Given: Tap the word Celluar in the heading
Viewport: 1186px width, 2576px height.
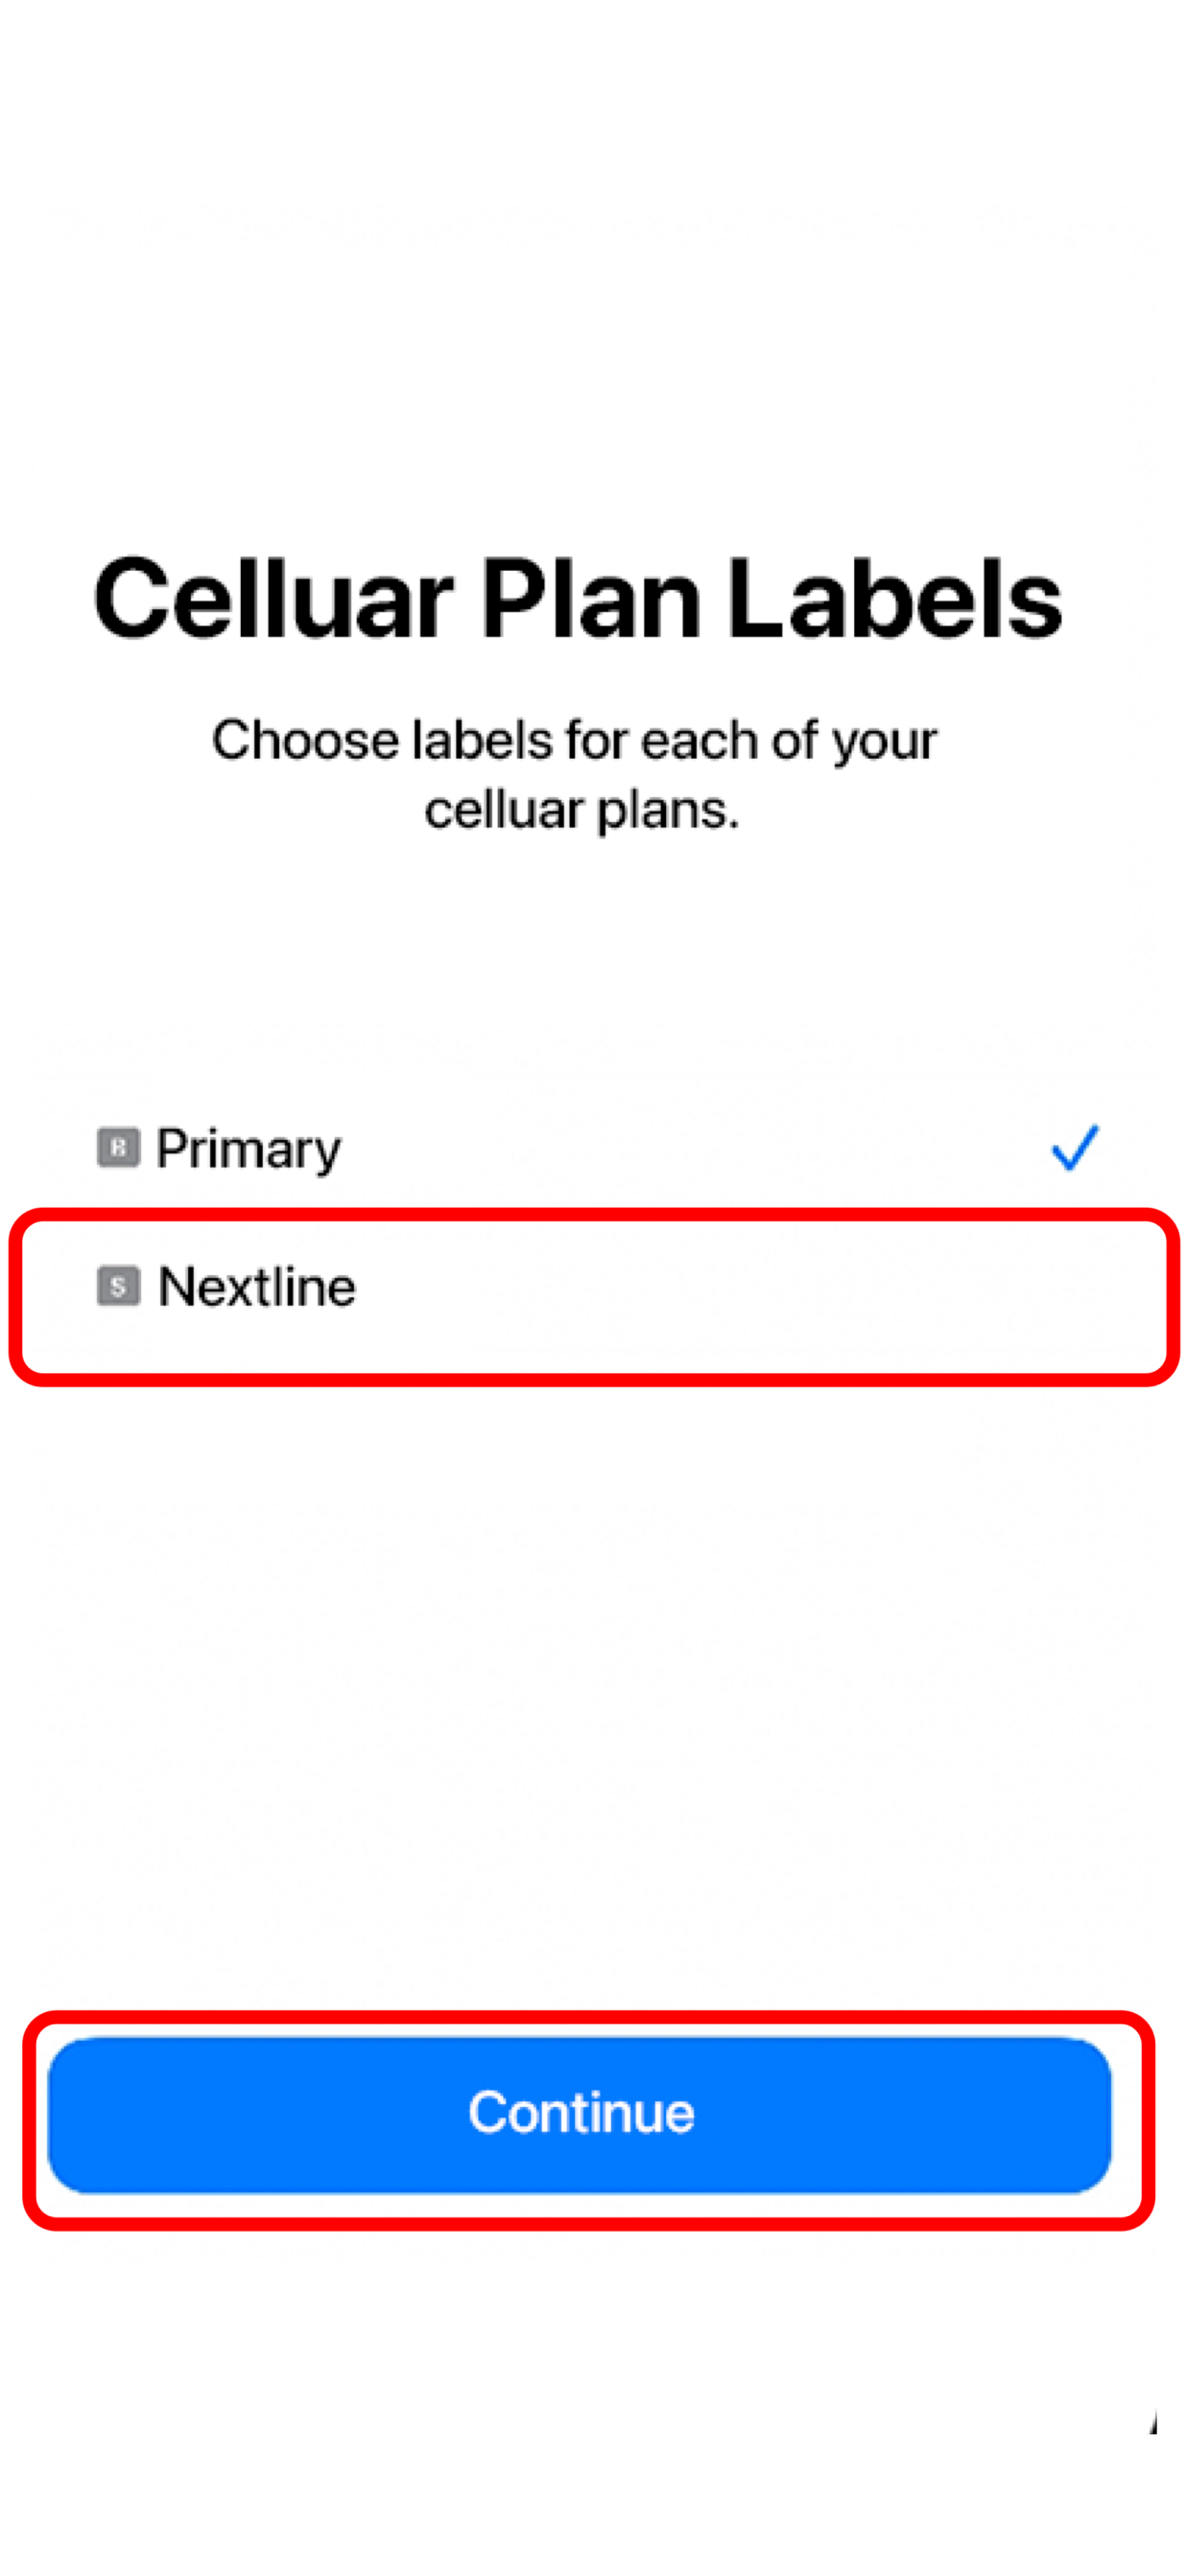Looking at the screenshot, I should (x=273, y=598).
